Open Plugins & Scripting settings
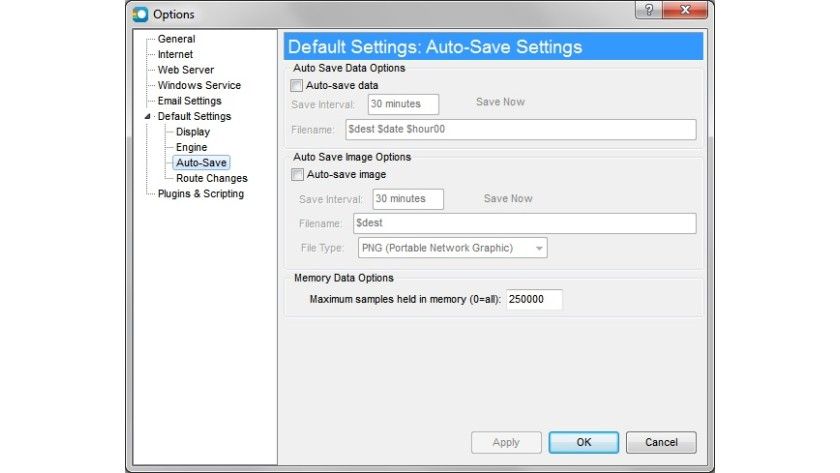Image resolution: width=840 pixels, height=473 pixels. [200, 194]
